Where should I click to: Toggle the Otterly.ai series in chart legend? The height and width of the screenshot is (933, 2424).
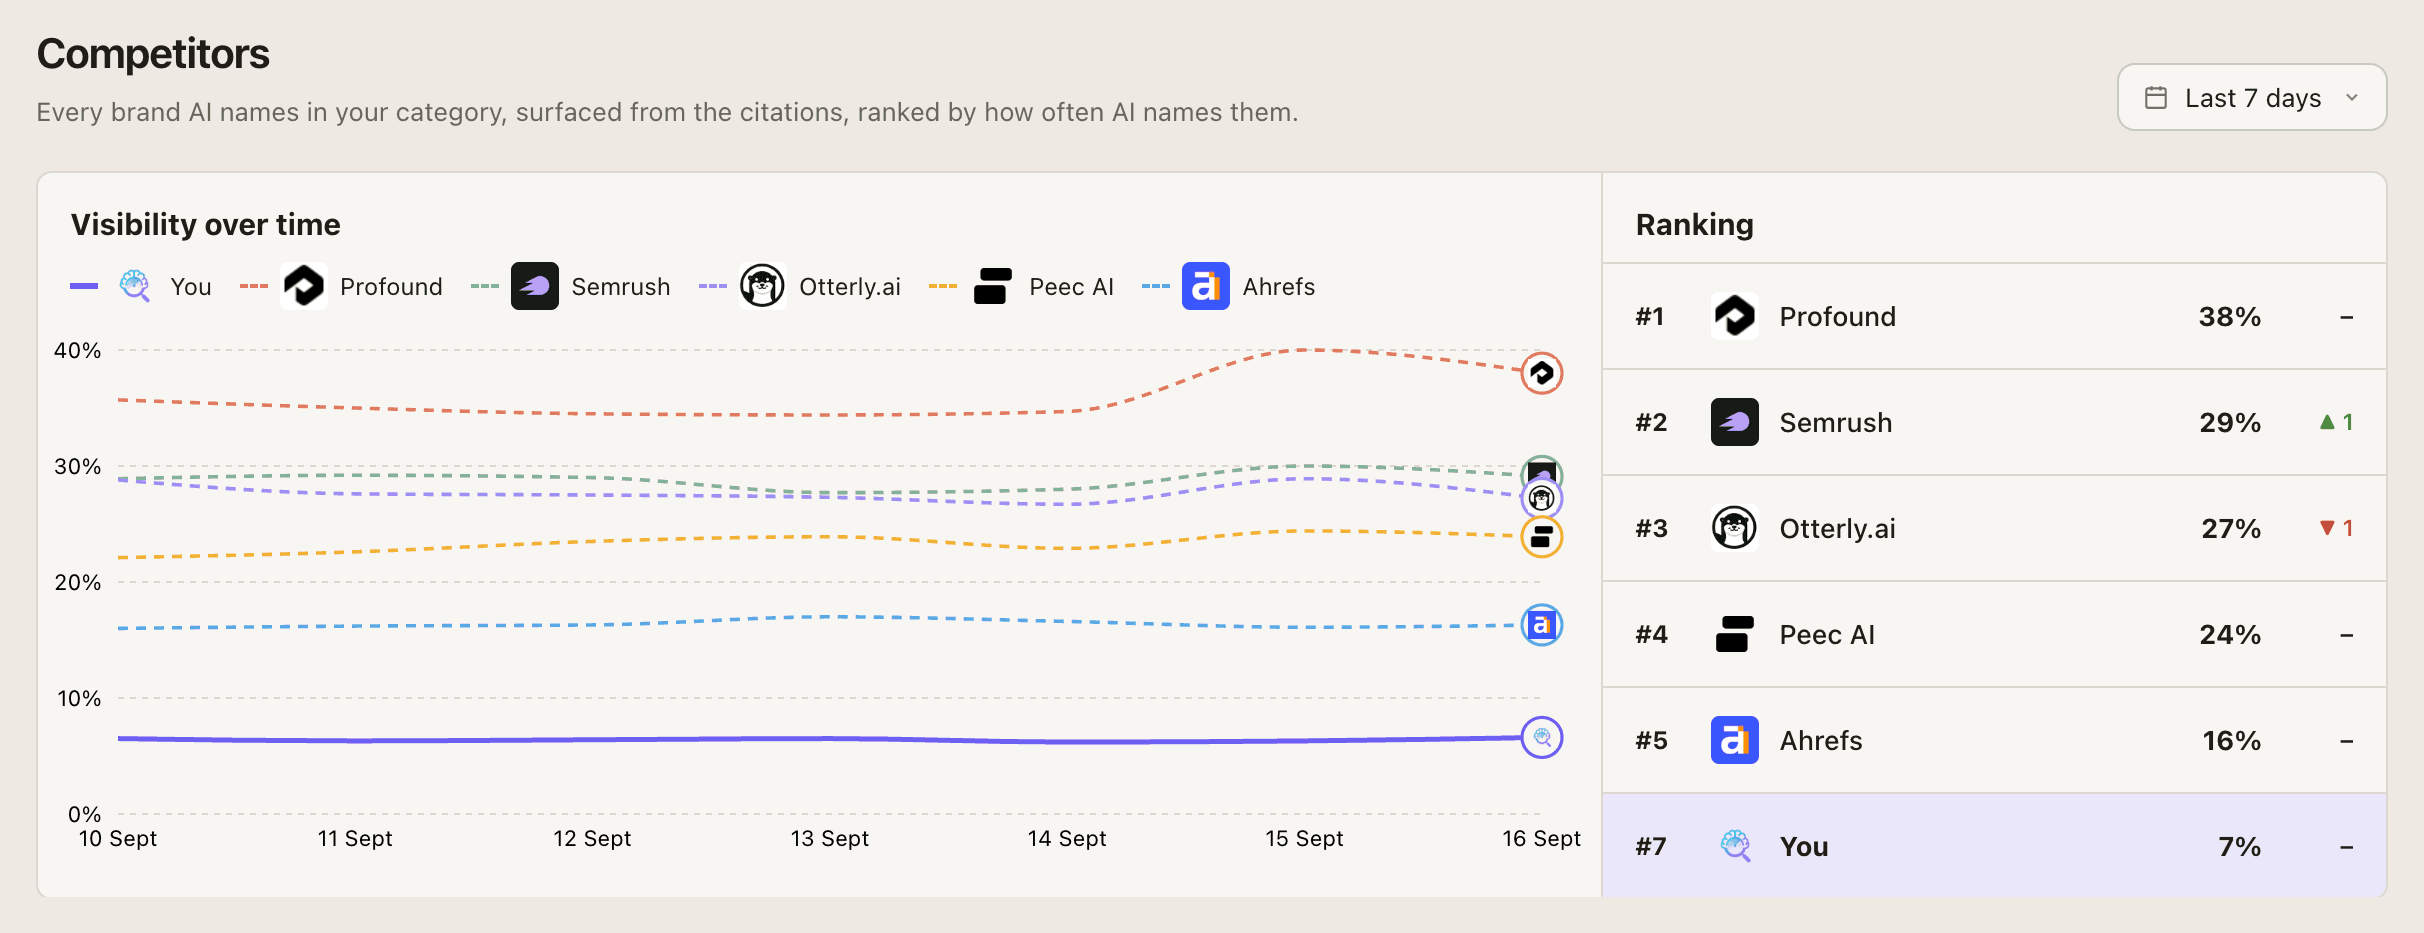click(x=800, y=287)
